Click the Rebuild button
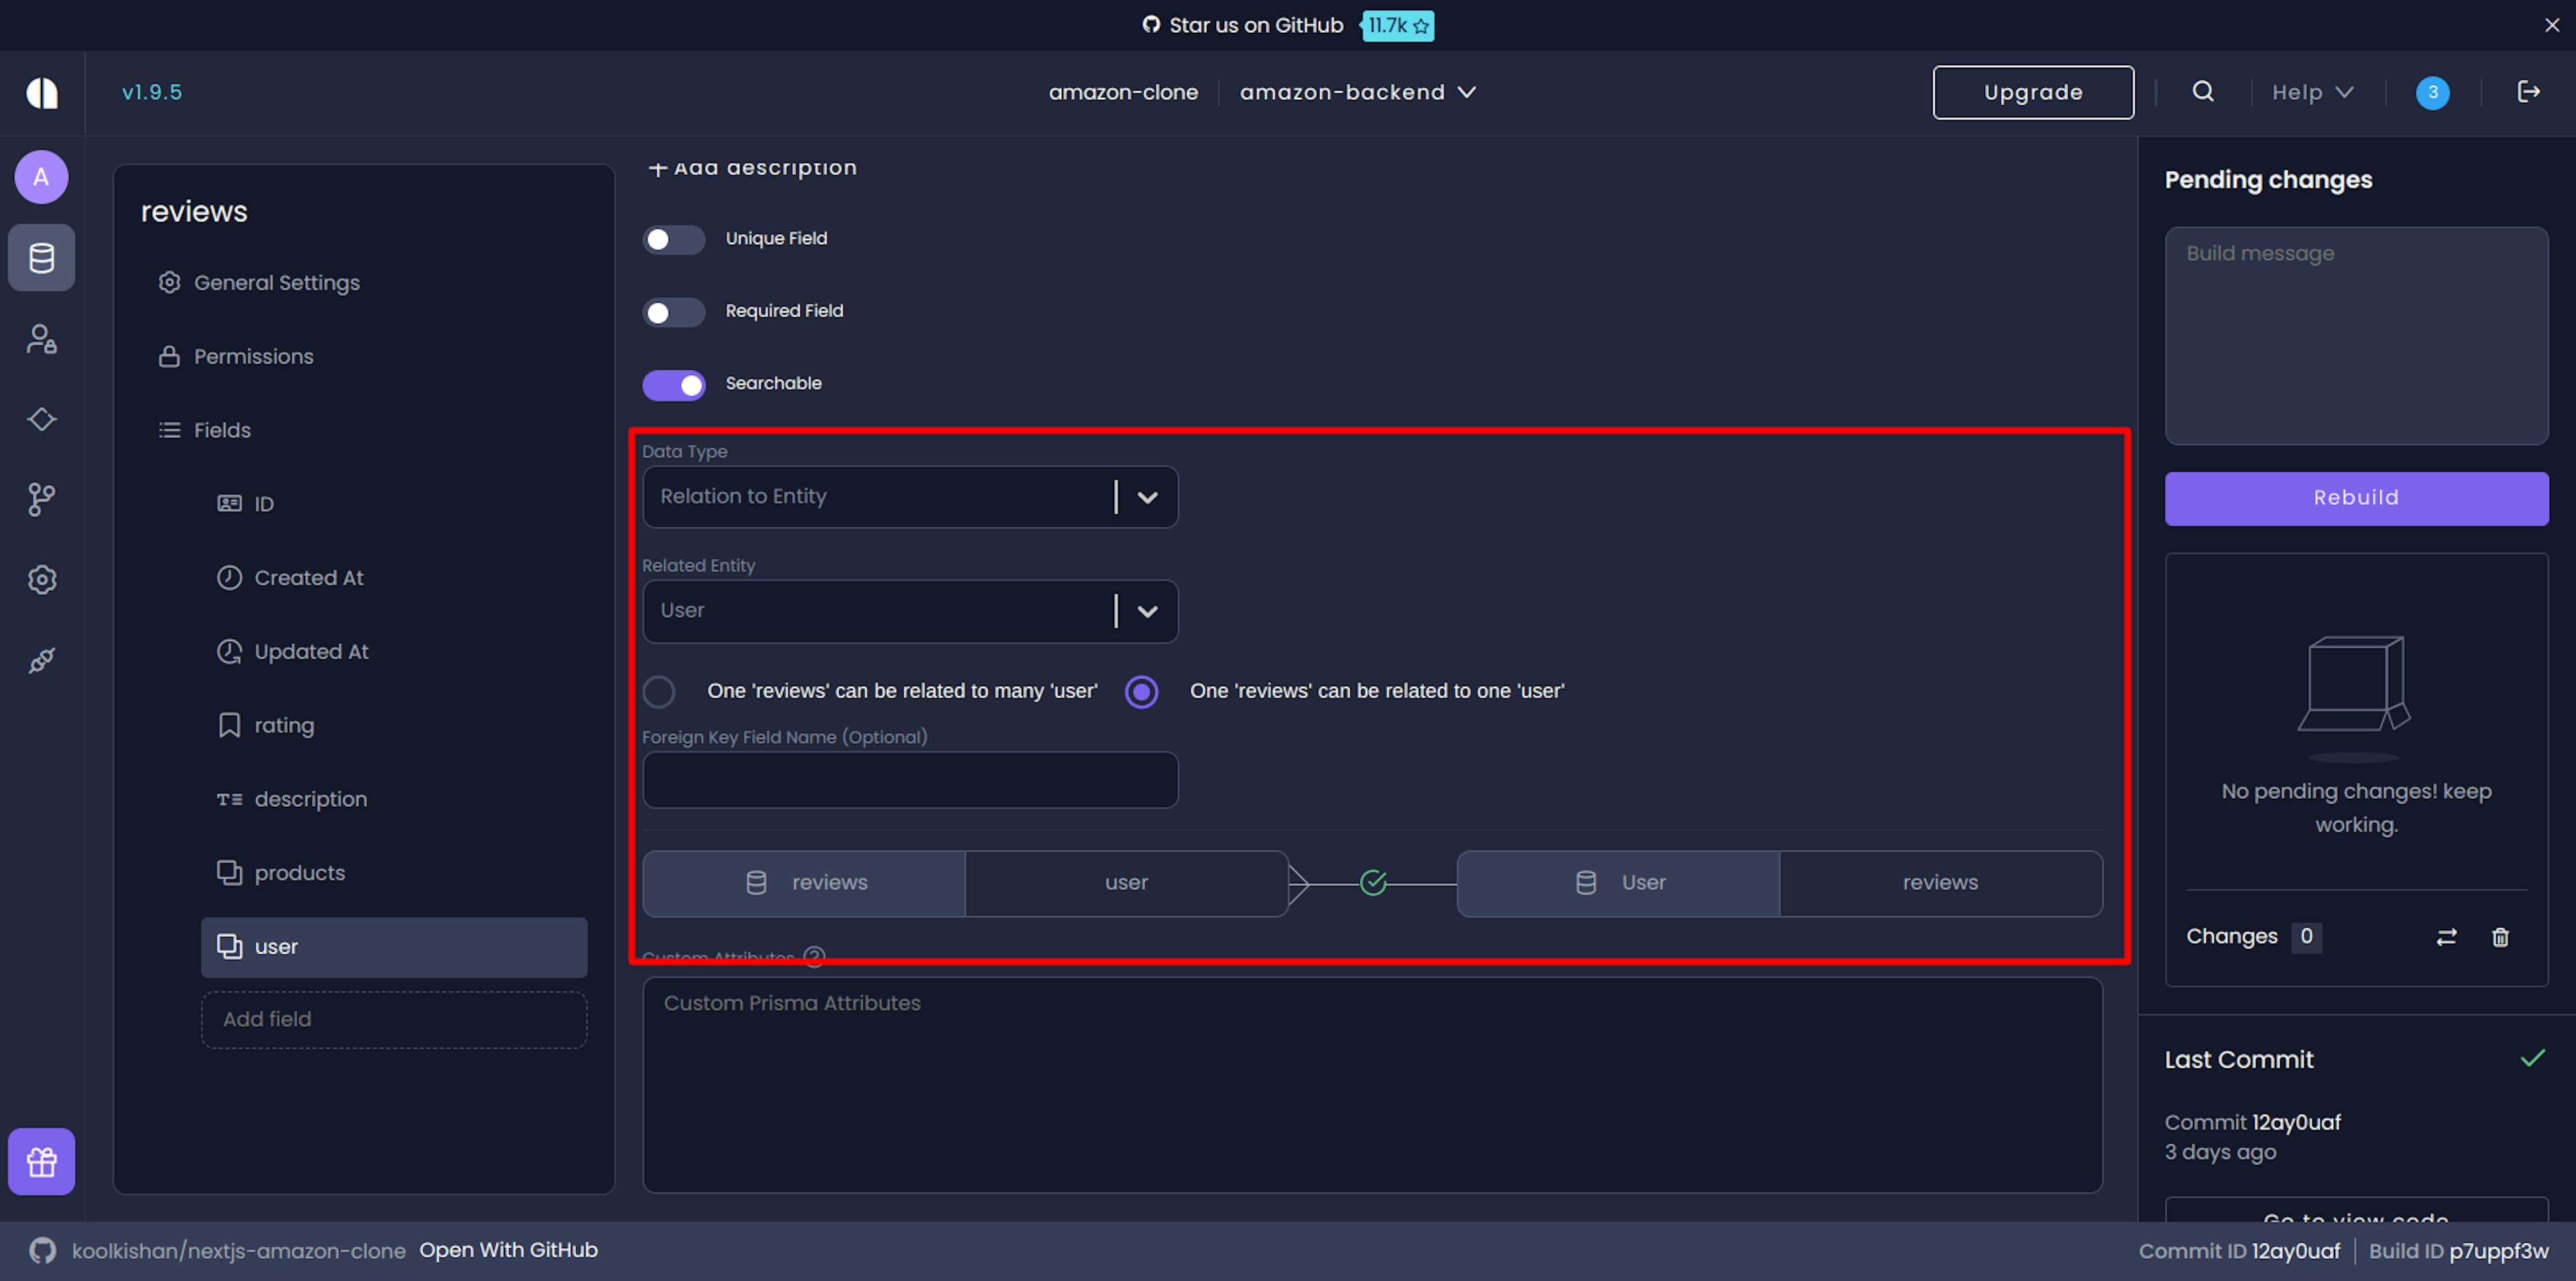This screenshot has height=1281, width=2576. (2355, 498)
